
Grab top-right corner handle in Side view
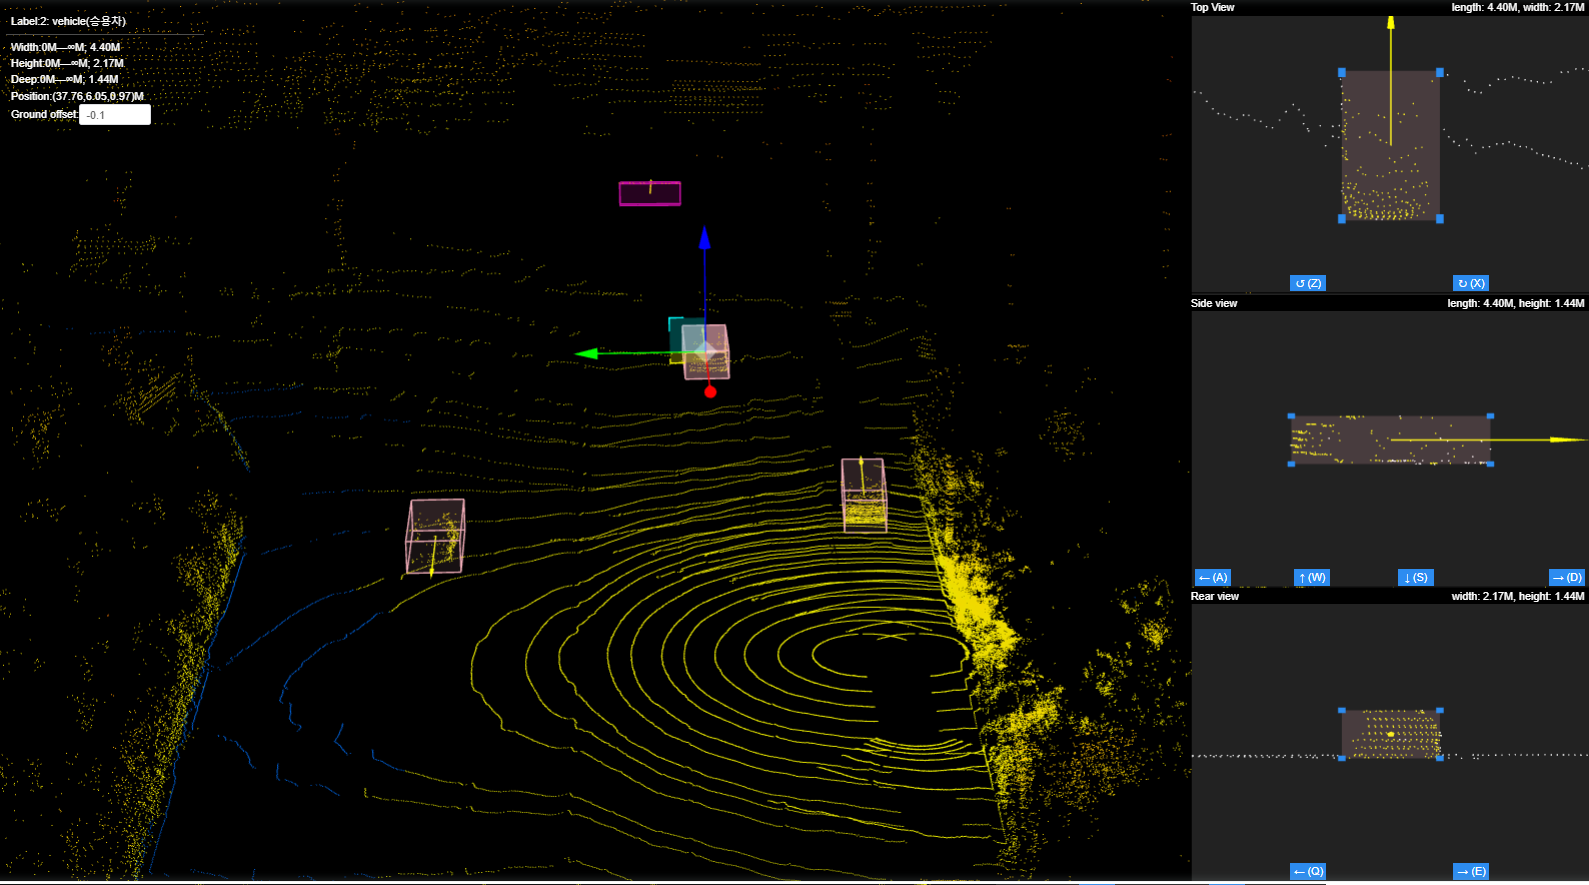(1490, 415)
